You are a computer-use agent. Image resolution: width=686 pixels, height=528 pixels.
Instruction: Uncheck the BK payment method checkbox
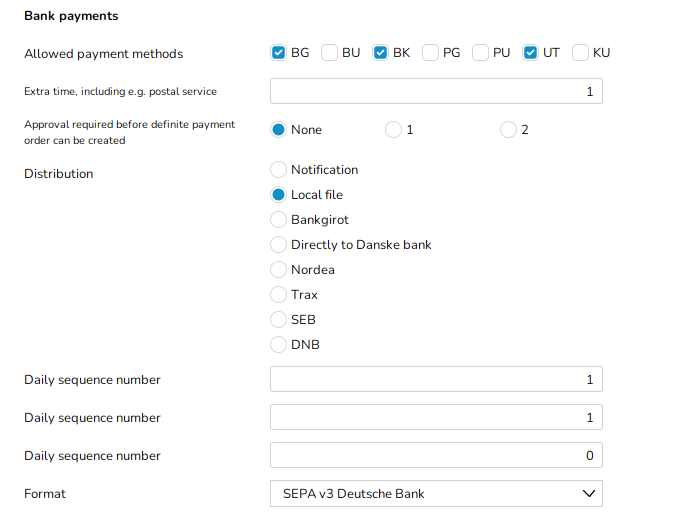[380, 53]
